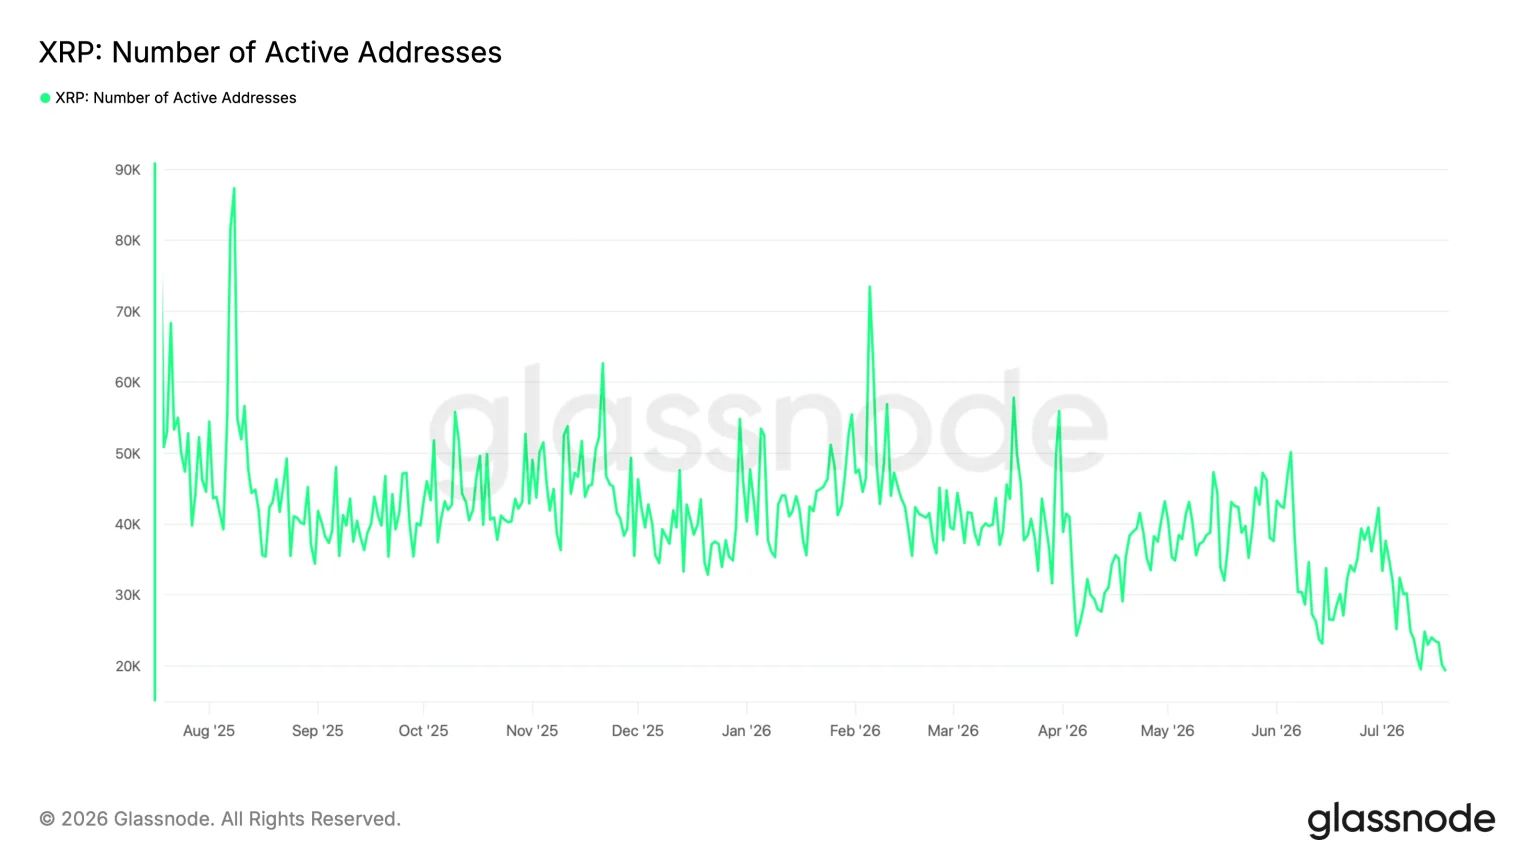Click the August 2025 peak near 87K

tap(234, 188)
